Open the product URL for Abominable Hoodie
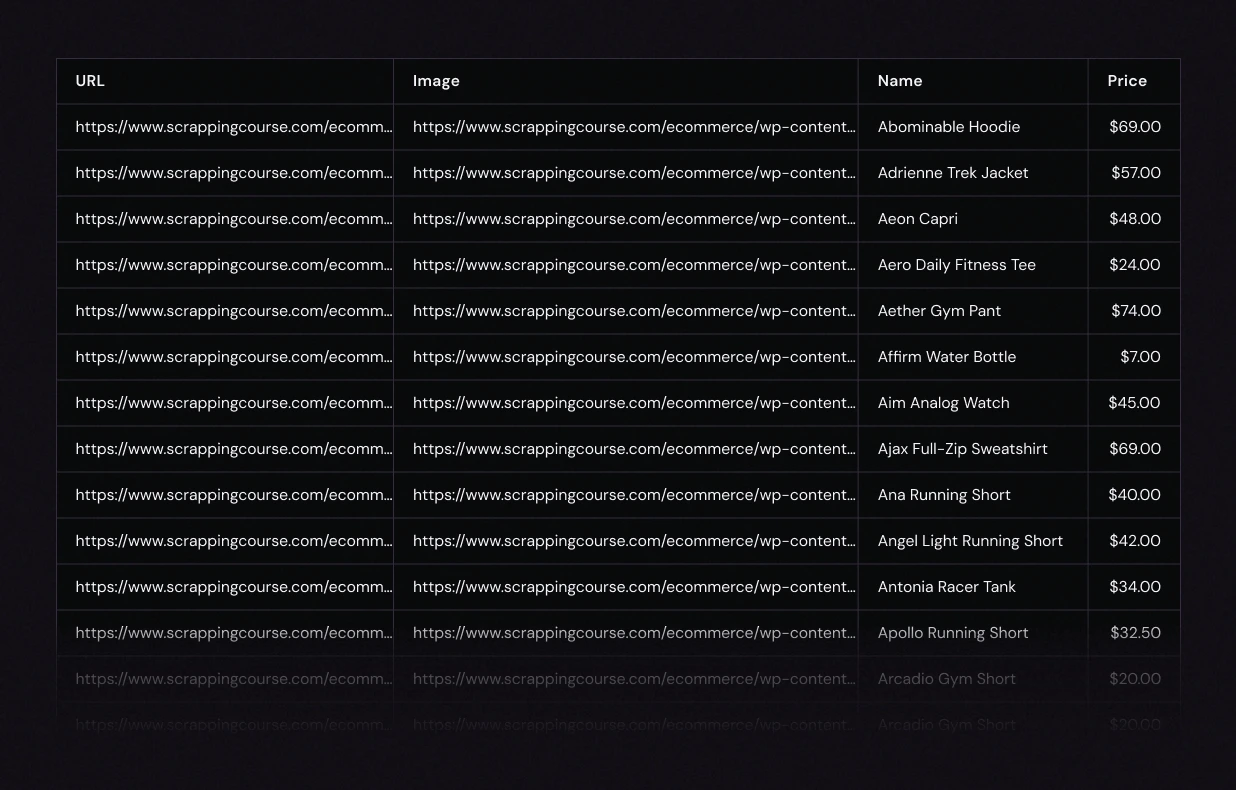The image size is (1236, 790). click(233, 127)
